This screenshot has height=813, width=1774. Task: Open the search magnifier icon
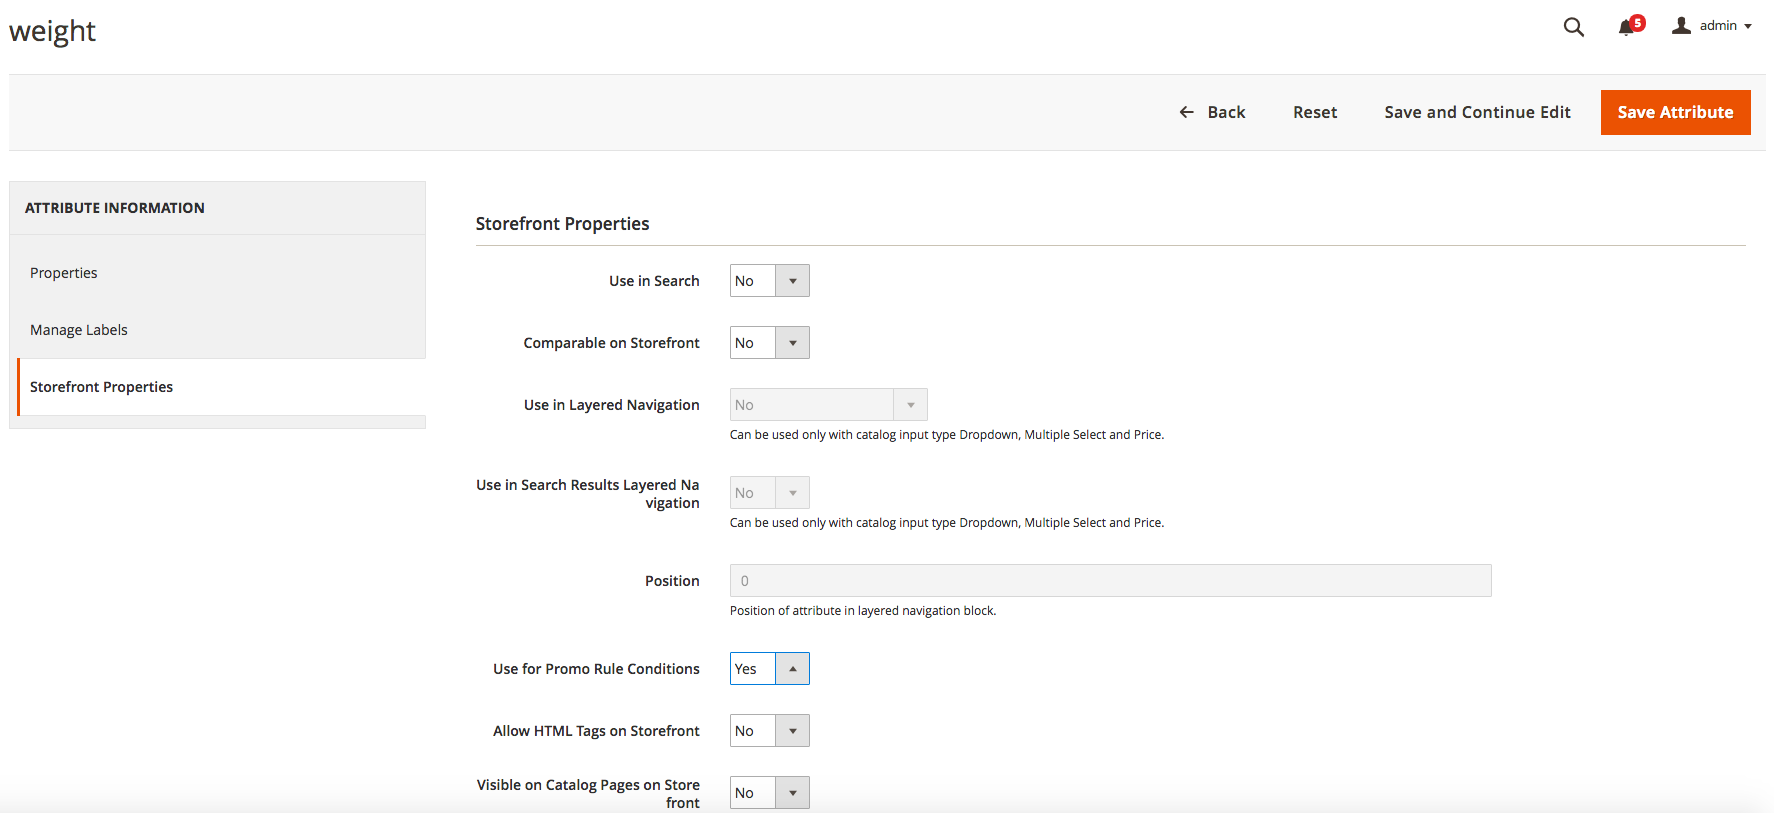(x=1573, y=27)
